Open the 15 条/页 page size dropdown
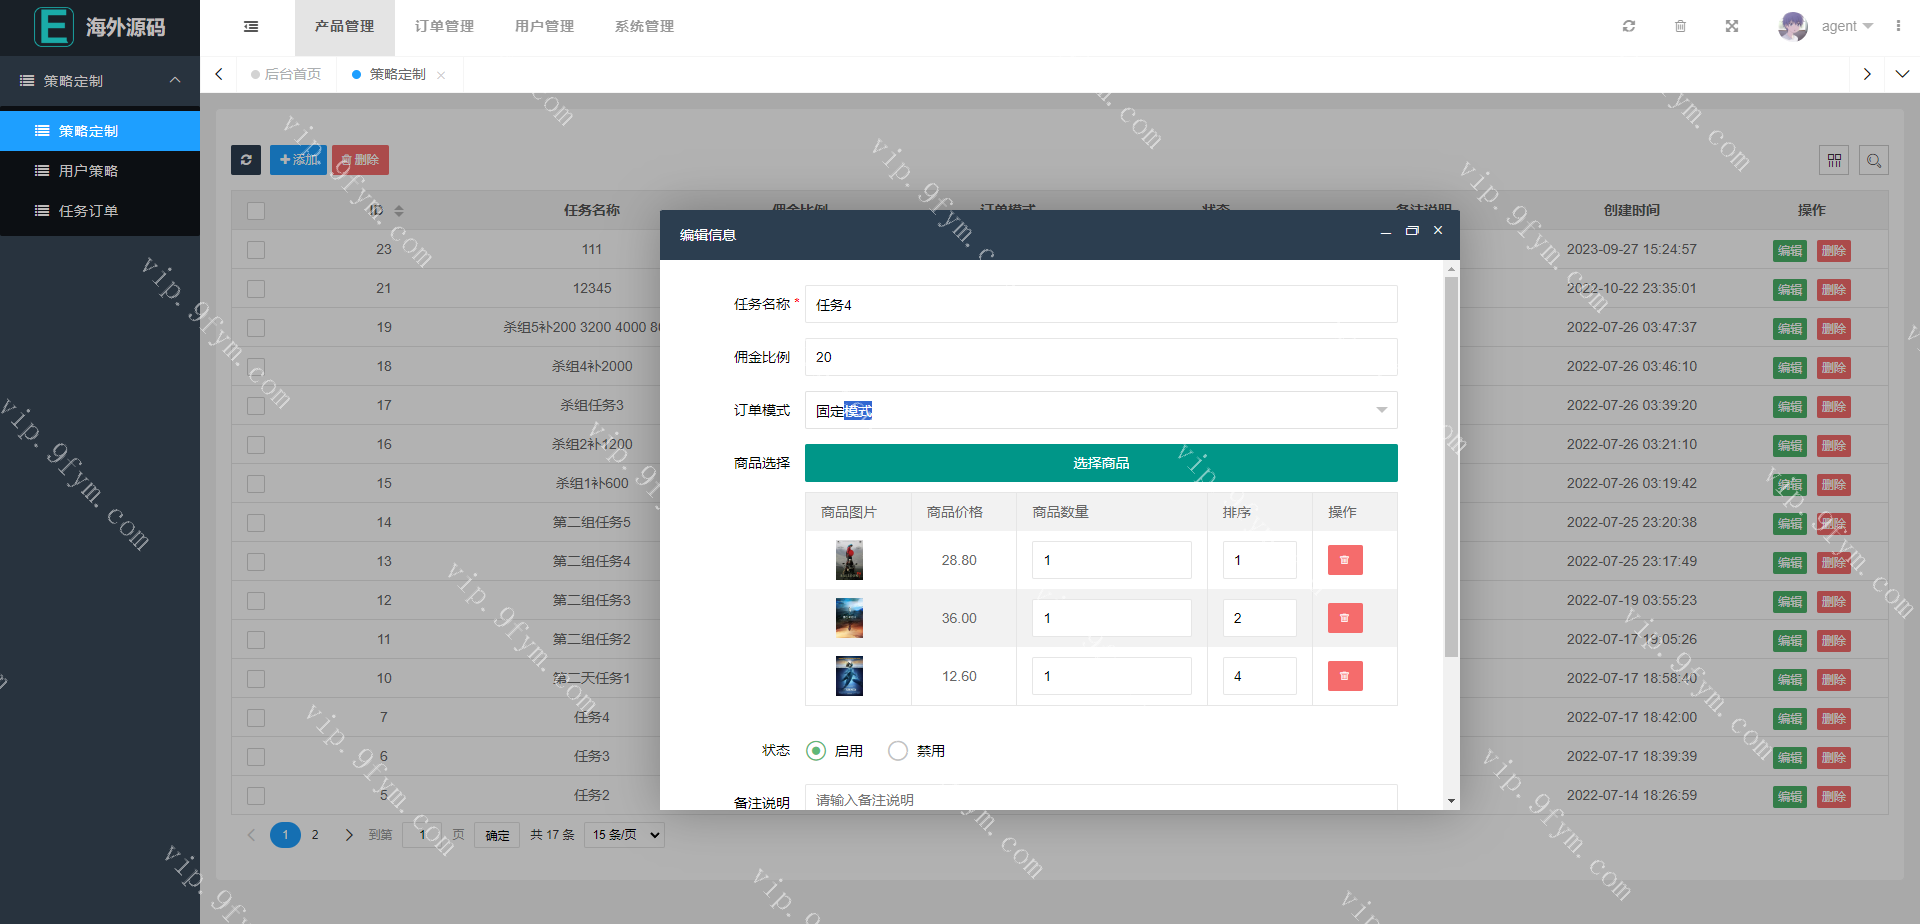Image resolution: width=1920 pixels, height=924 pixels. pyautogui.click(x=626, y=835)
